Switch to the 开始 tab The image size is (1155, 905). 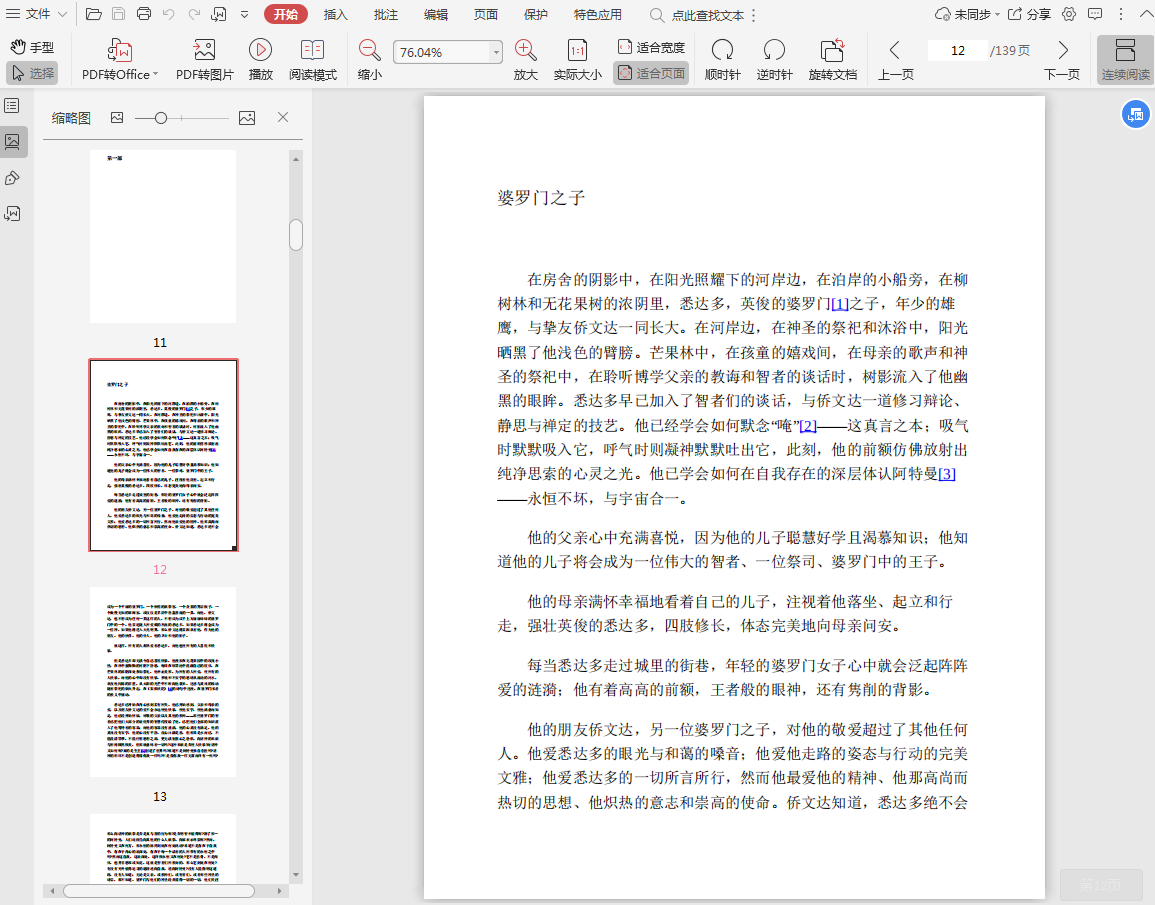point(286,15)
